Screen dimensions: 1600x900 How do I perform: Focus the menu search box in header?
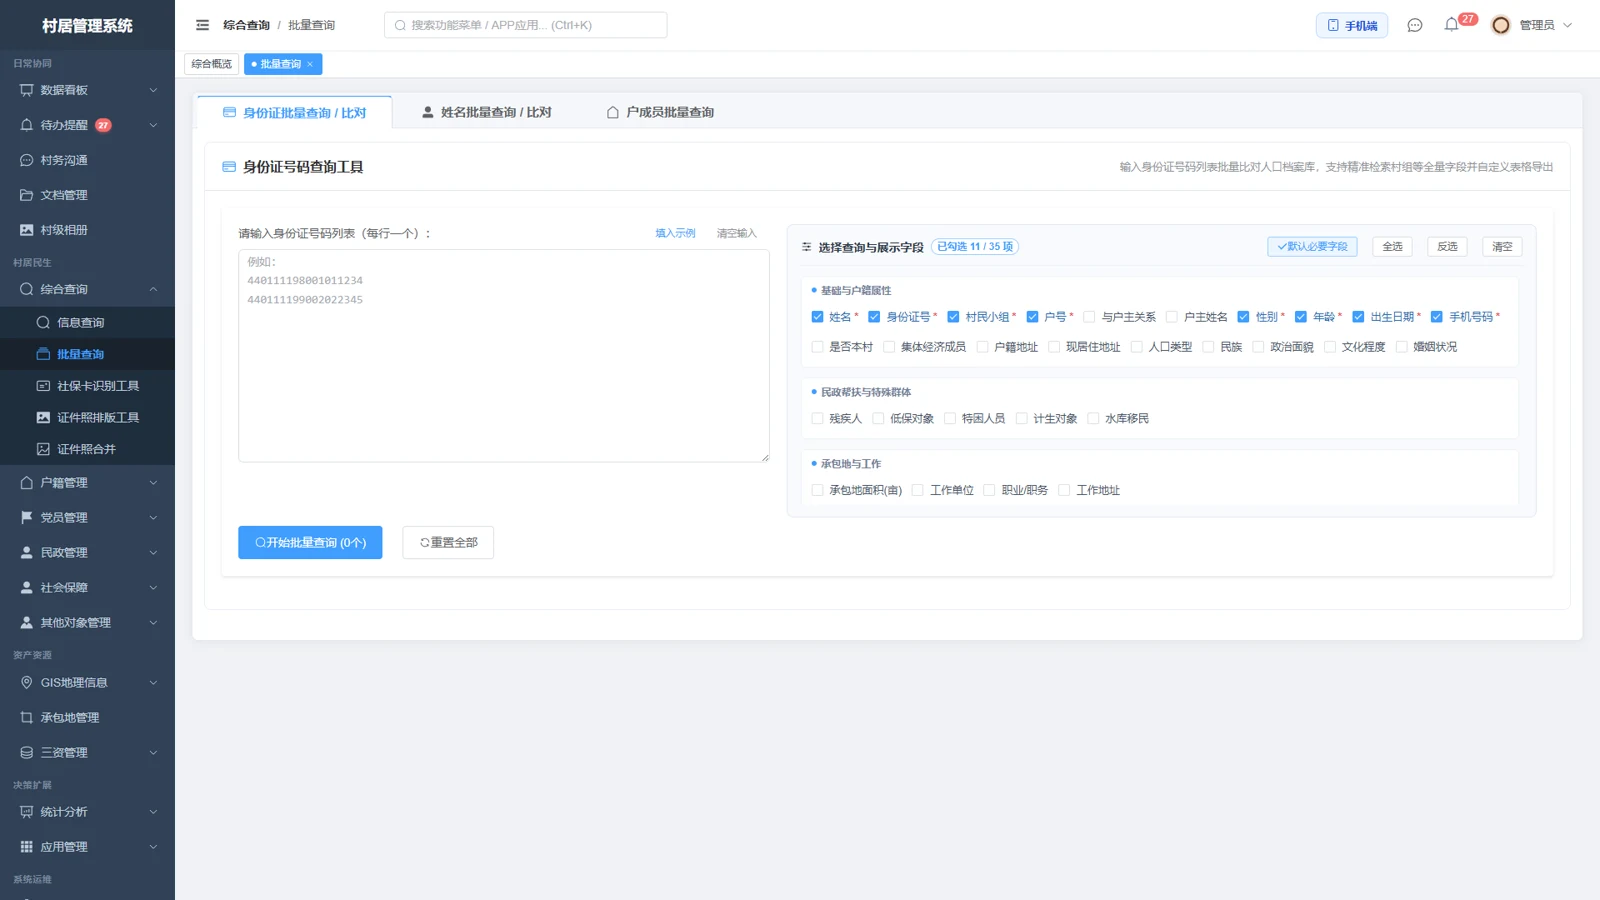(x=525, y=25)
